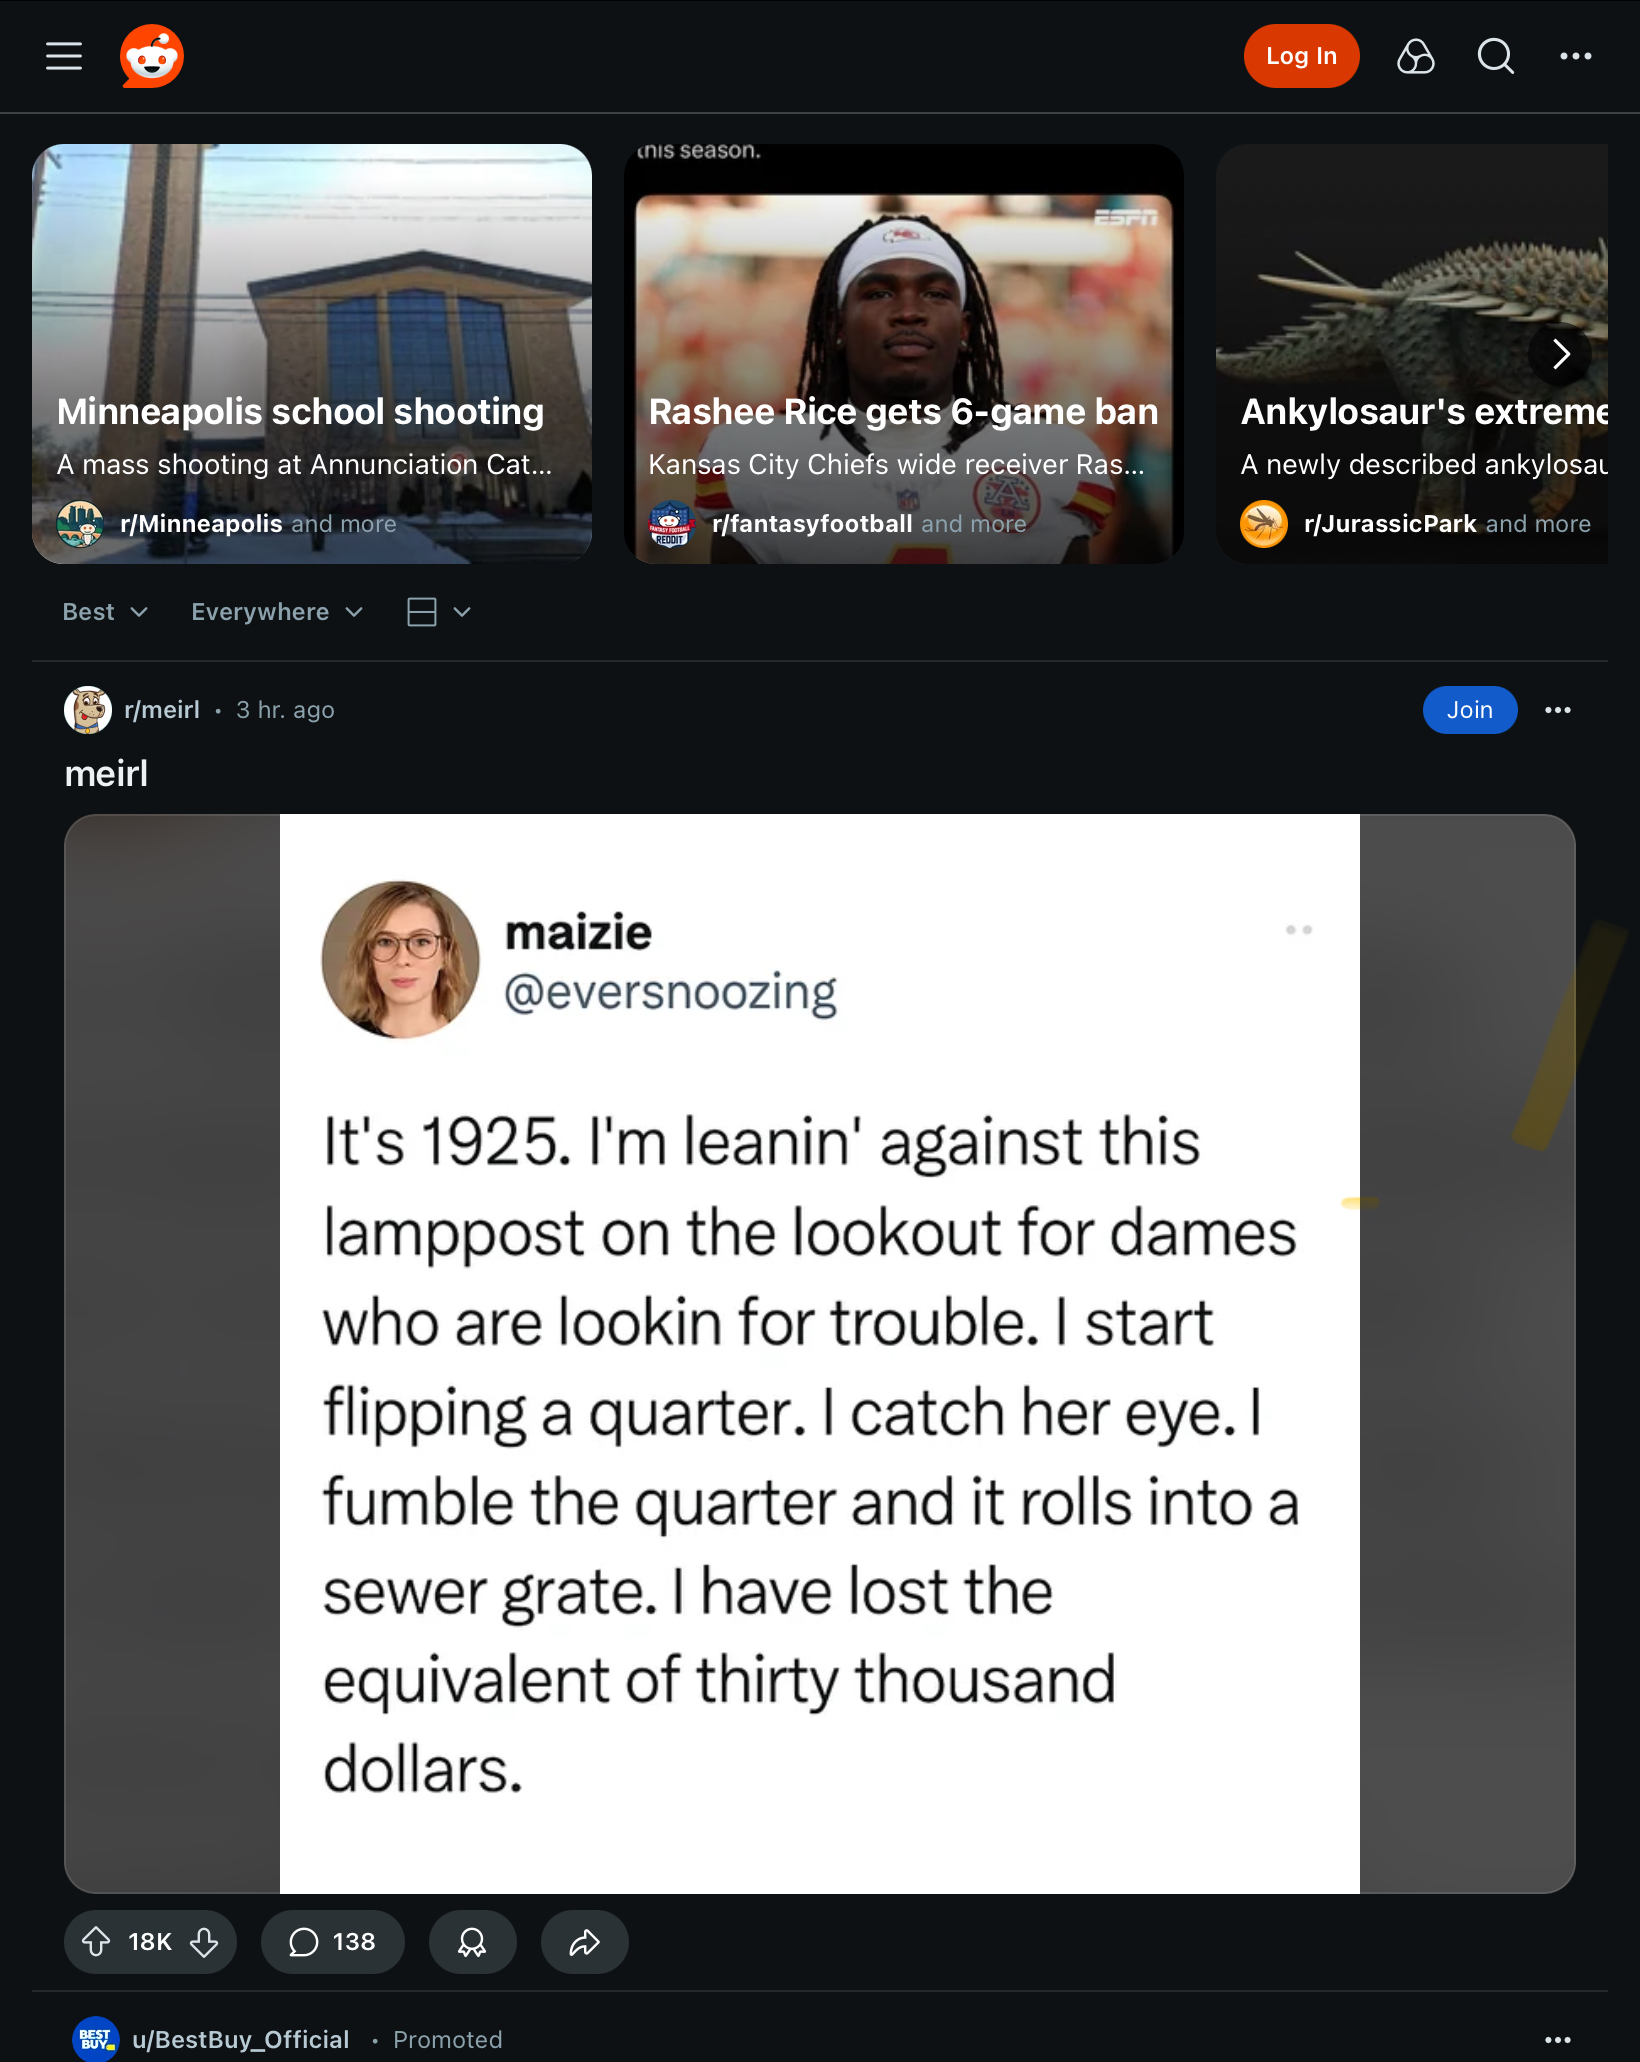Expand the Best sort dropdown

[105, 612]
